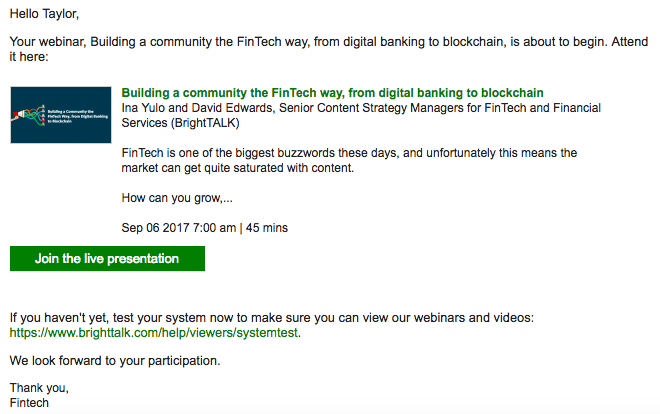Screen dimensions: 660x414
Task: Click the truncated 'How can you grow,...' text
Action: 177,198
